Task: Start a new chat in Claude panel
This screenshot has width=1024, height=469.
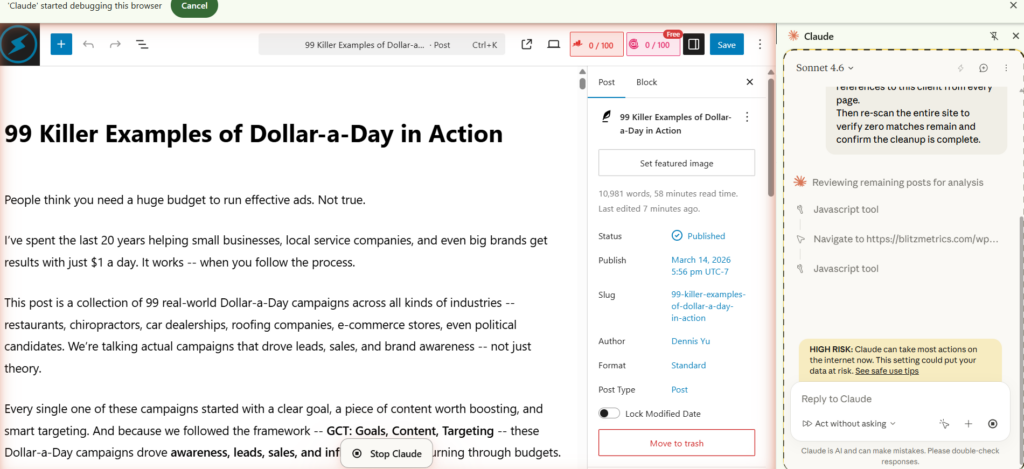Action: 983,68
